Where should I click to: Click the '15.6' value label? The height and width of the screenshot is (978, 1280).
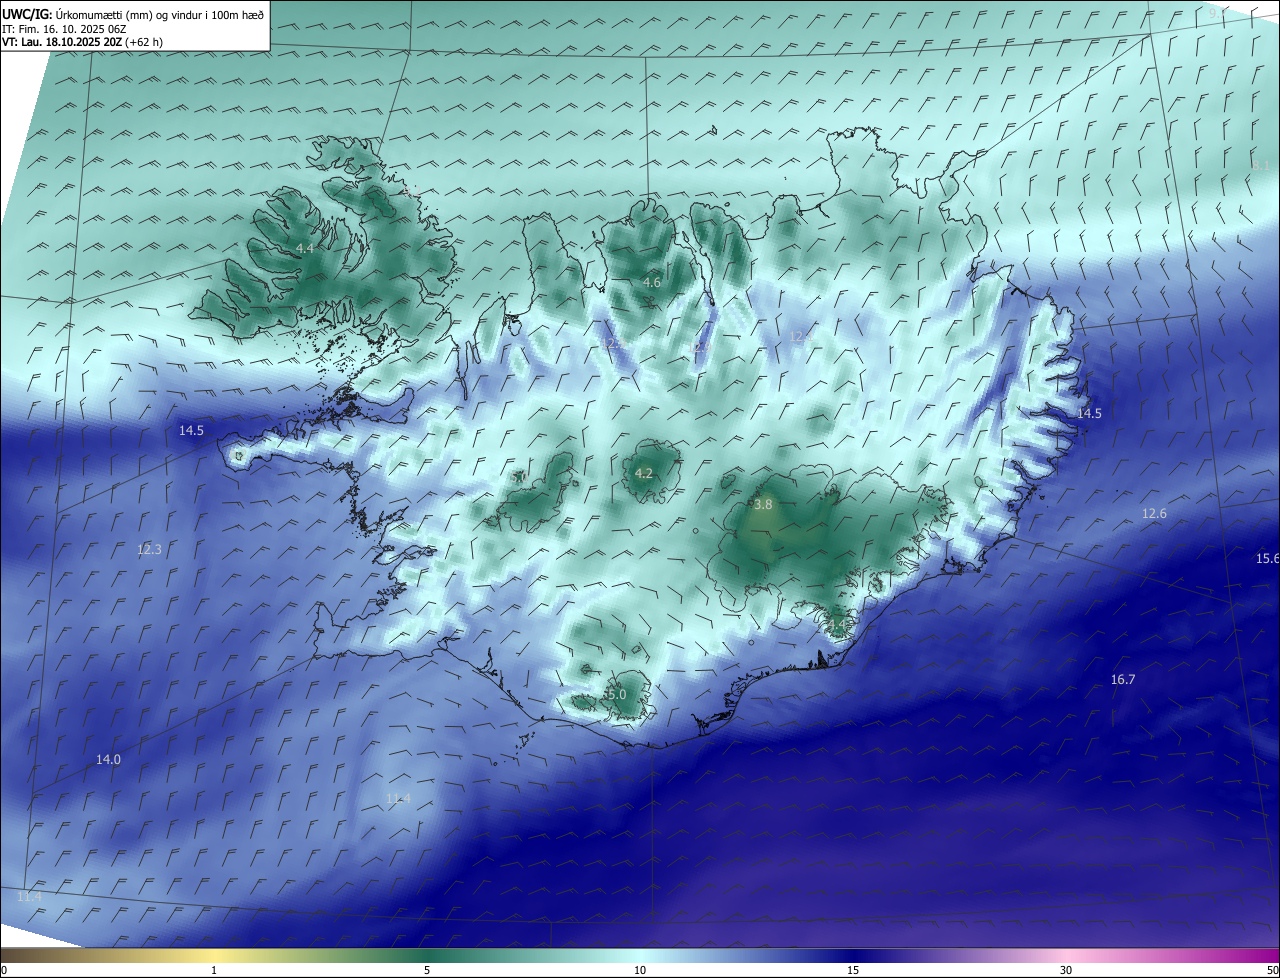pyautogui.click(x=1267, y=558)
